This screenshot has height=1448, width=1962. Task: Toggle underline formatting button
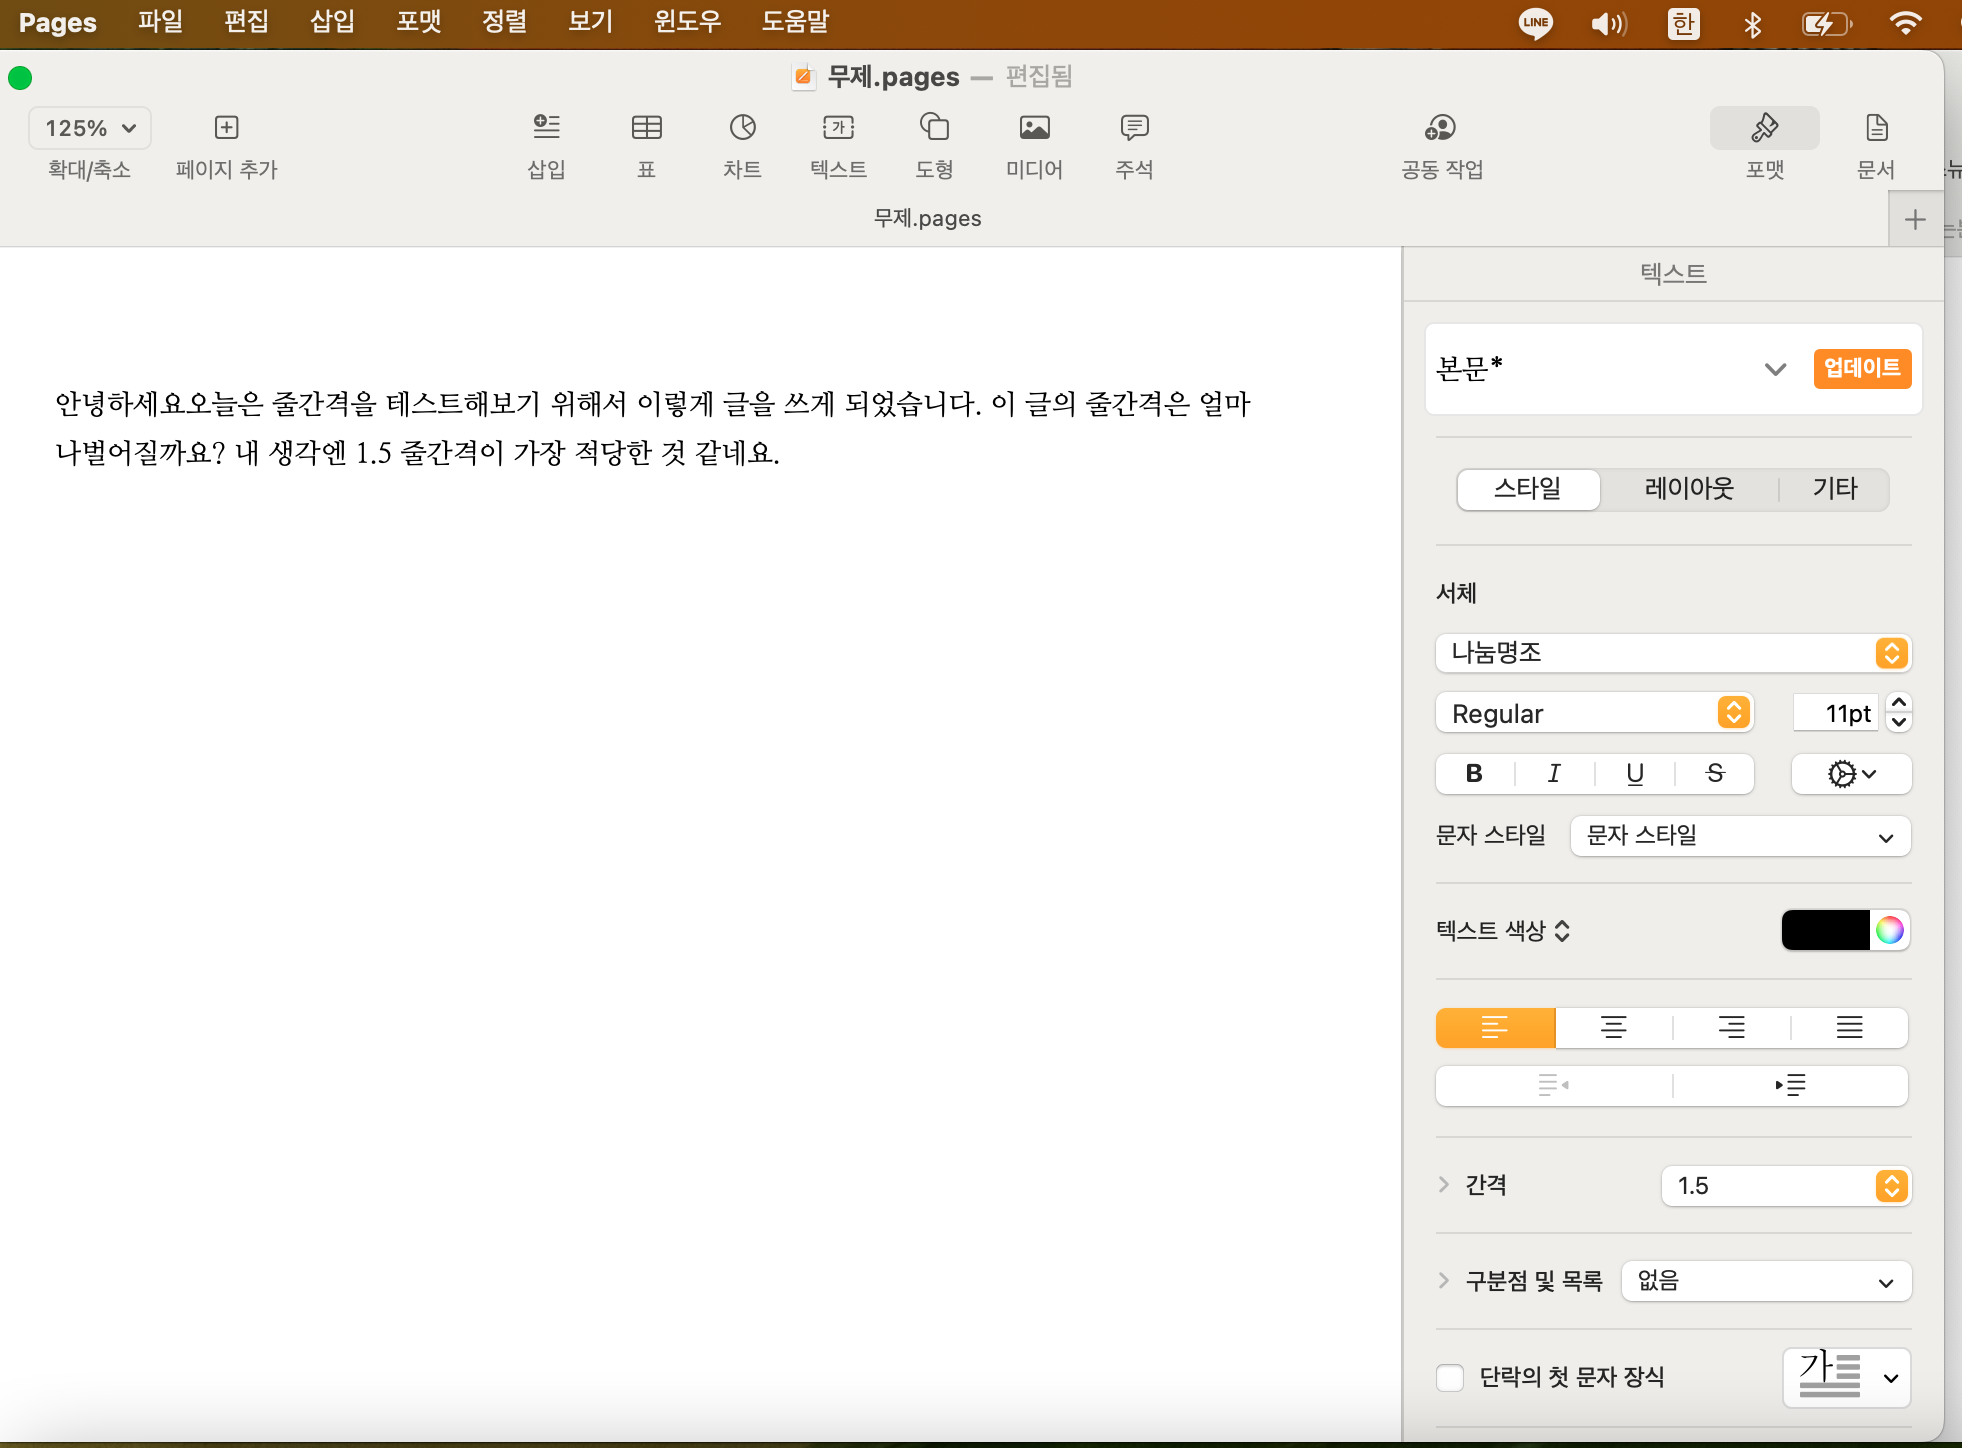click(x=1635, y=773)
